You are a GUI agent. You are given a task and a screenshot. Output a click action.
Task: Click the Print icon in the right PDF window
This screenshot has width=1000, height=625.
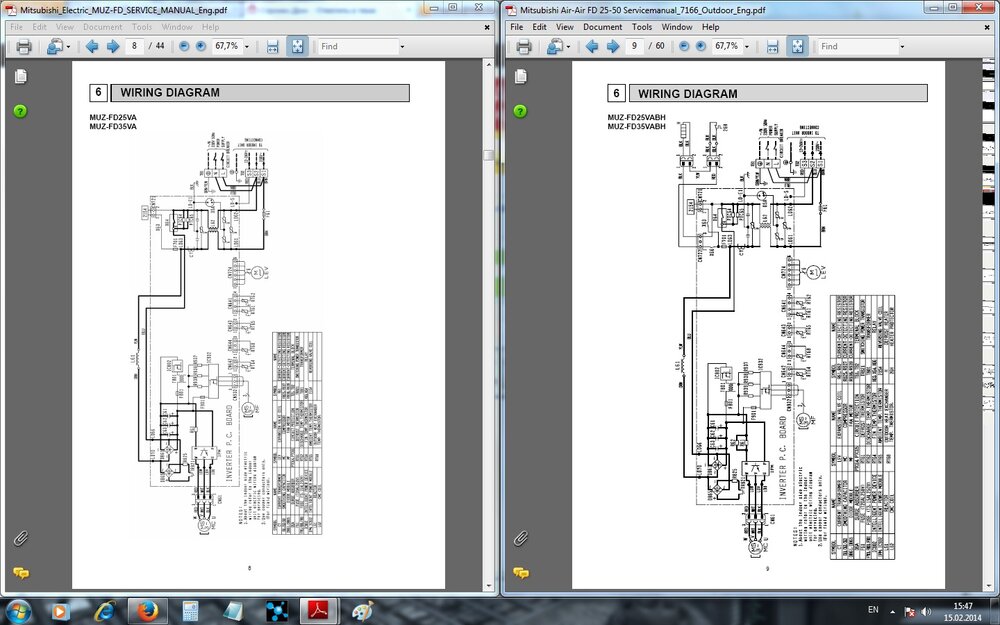[x=523, y=46]
